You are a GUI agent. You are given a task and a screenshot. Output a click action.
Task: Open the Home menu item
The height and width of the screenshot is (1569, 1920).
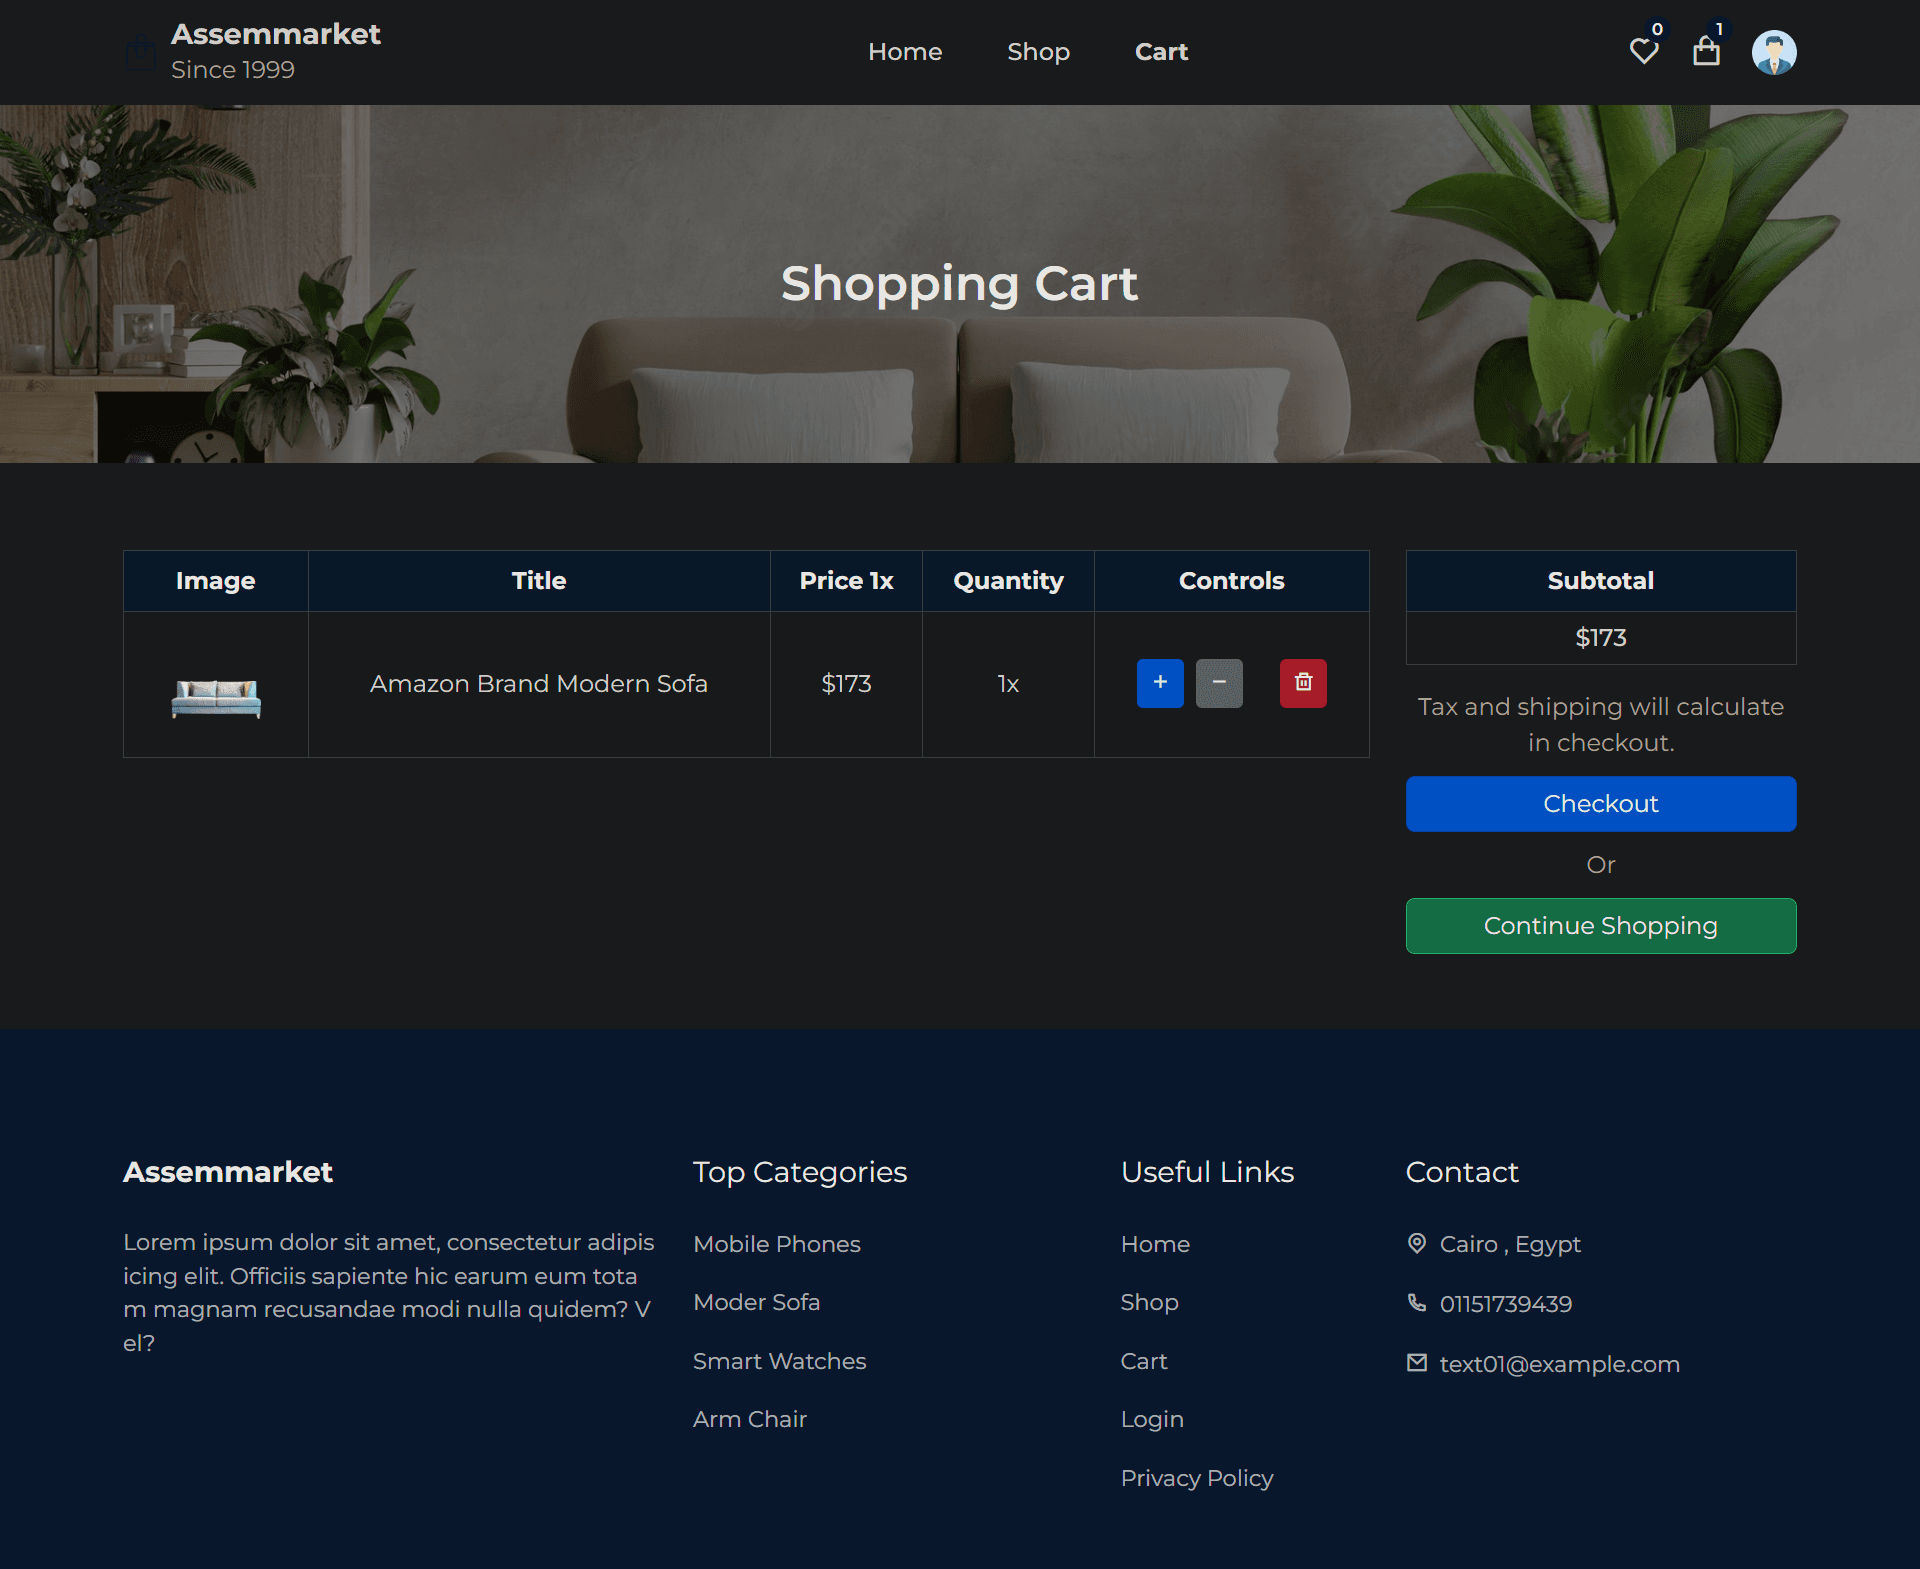[904, 52]
